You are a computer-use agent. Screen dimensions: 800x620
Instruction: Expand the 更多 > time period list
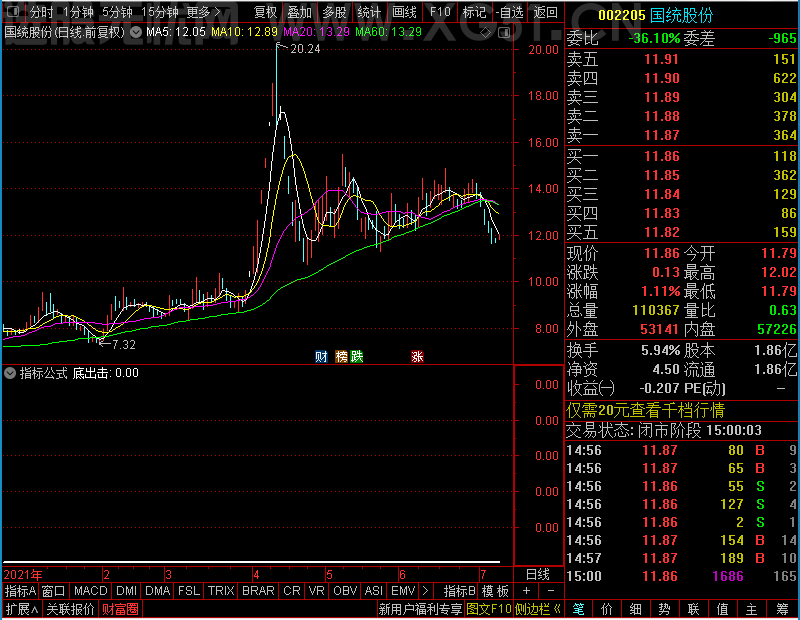tap(204, 12)
